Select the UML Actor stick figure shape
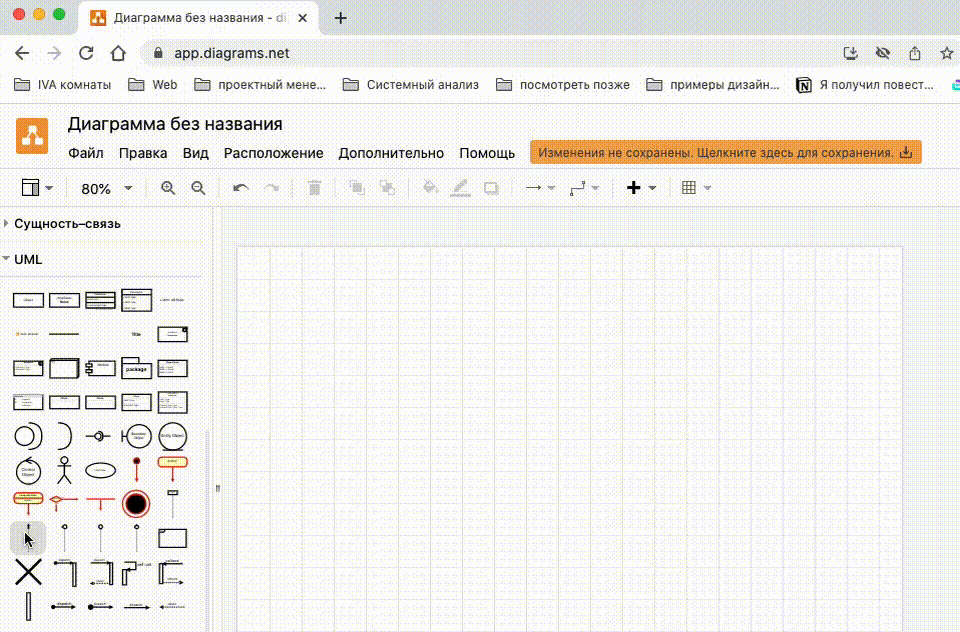The height and width of the screenshot is (632, 960). (x=64, y=470)
